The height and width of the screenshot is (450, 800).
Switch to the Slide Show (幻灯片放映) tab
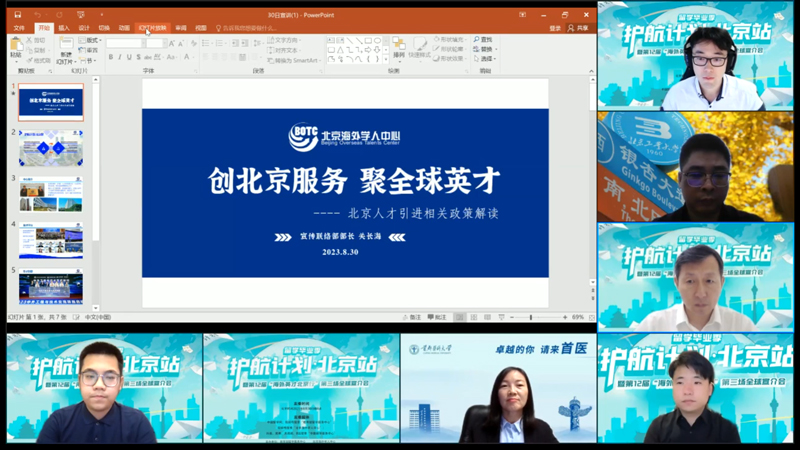(153, 28)
